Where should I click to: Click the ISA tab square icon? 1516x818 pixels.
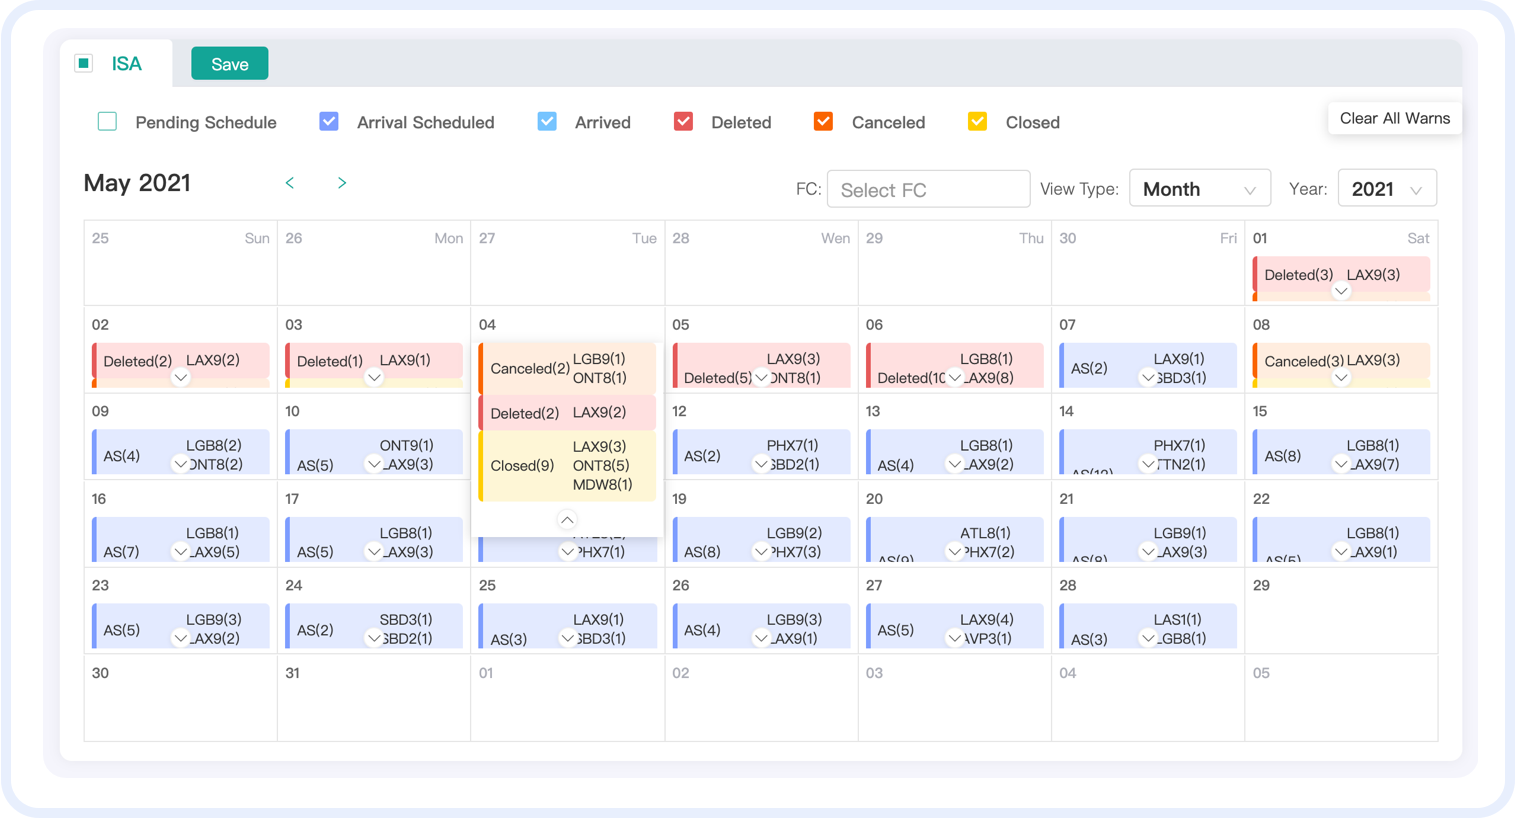(84, 64)
